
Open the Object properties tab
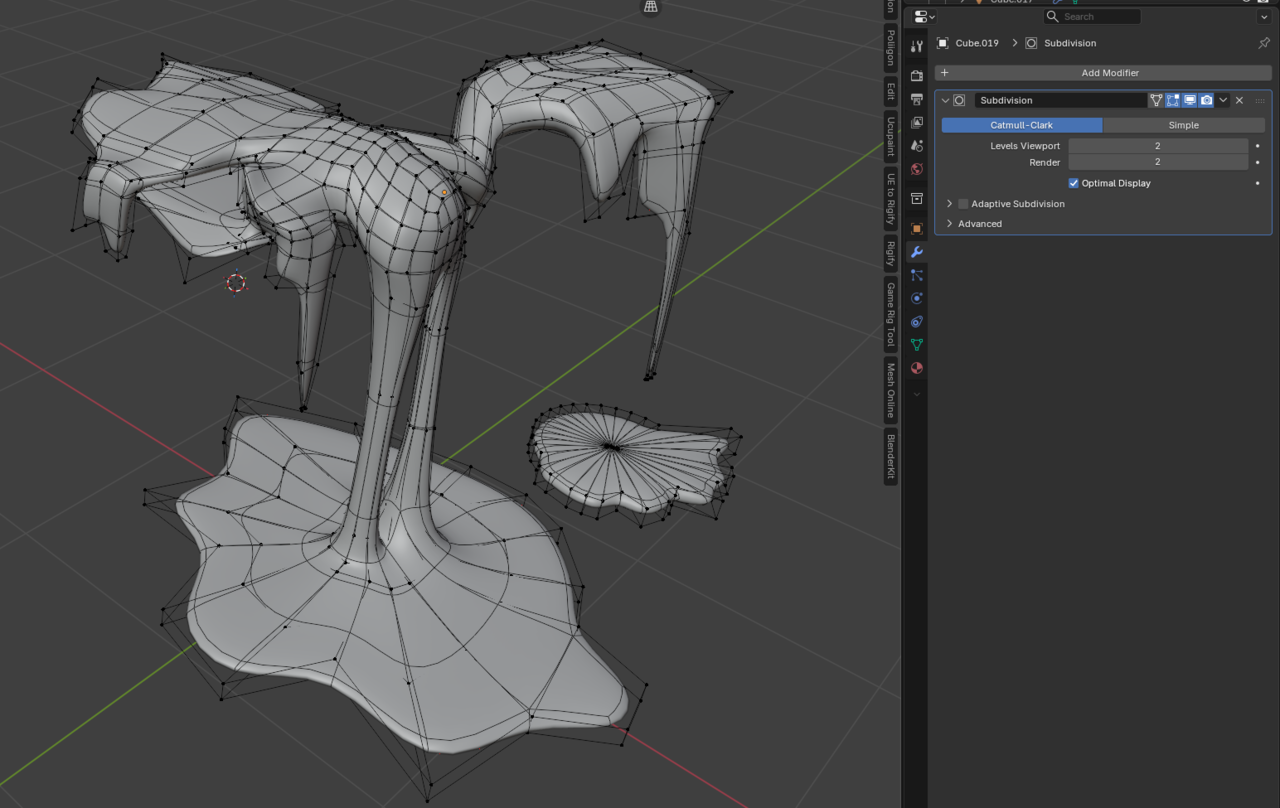coord(916,228)
